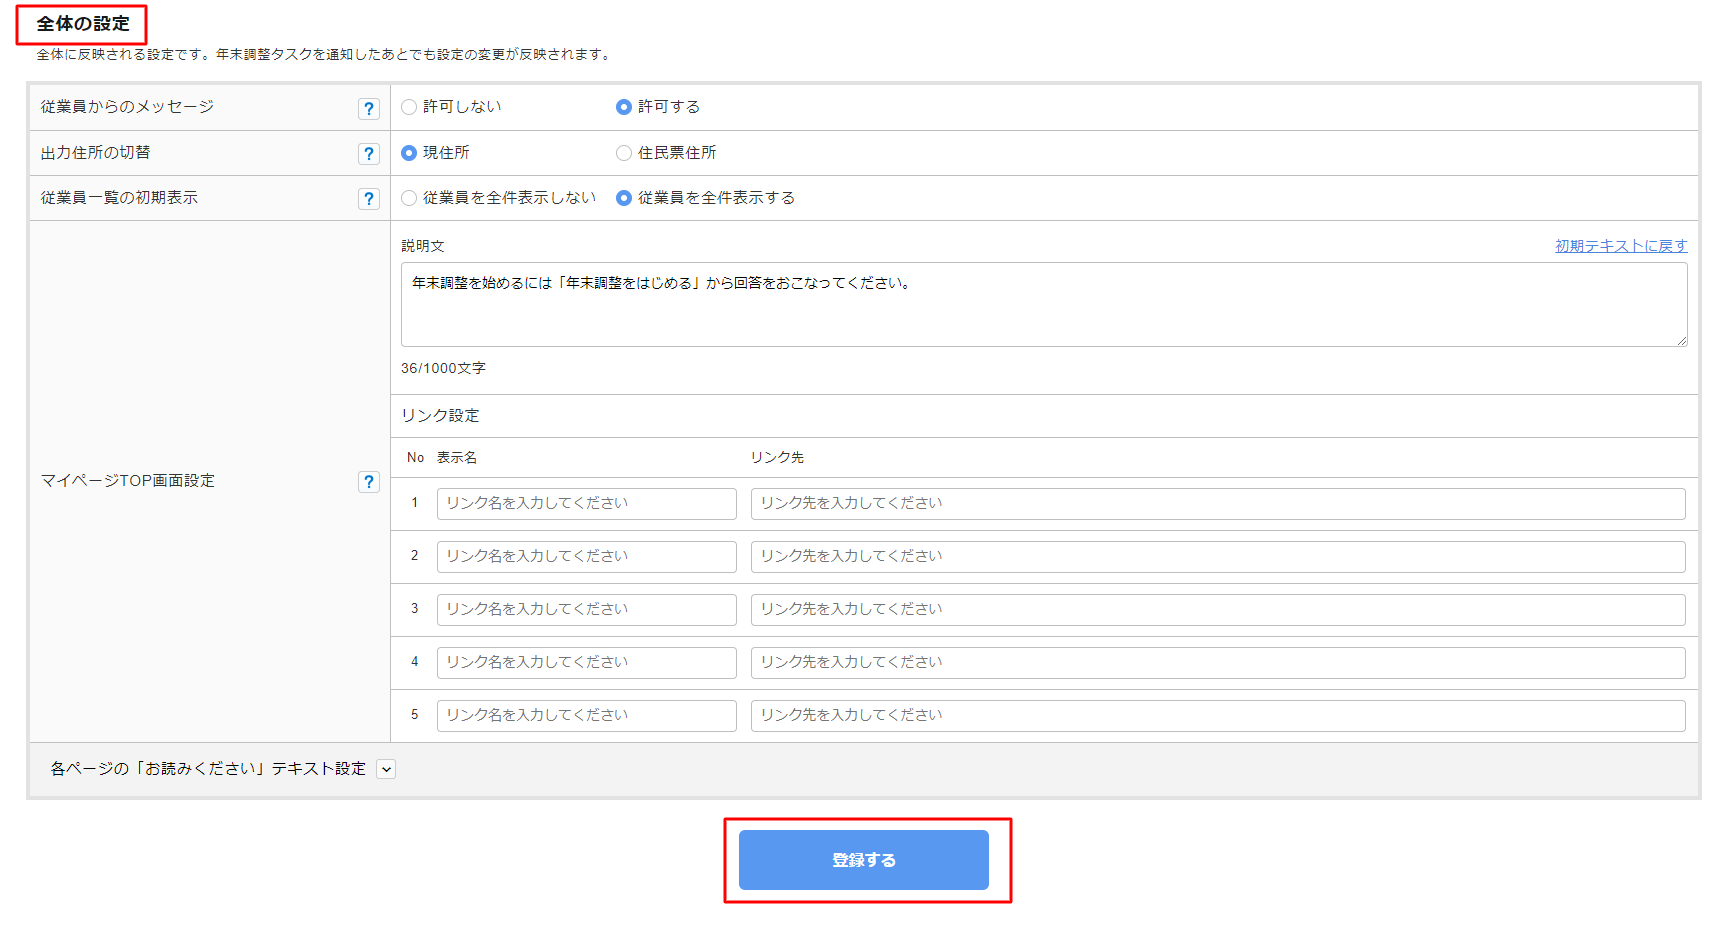Select 従業員を全件表示しない option
The width and height of the screenshot is (1730, 925).
[409, 198]
